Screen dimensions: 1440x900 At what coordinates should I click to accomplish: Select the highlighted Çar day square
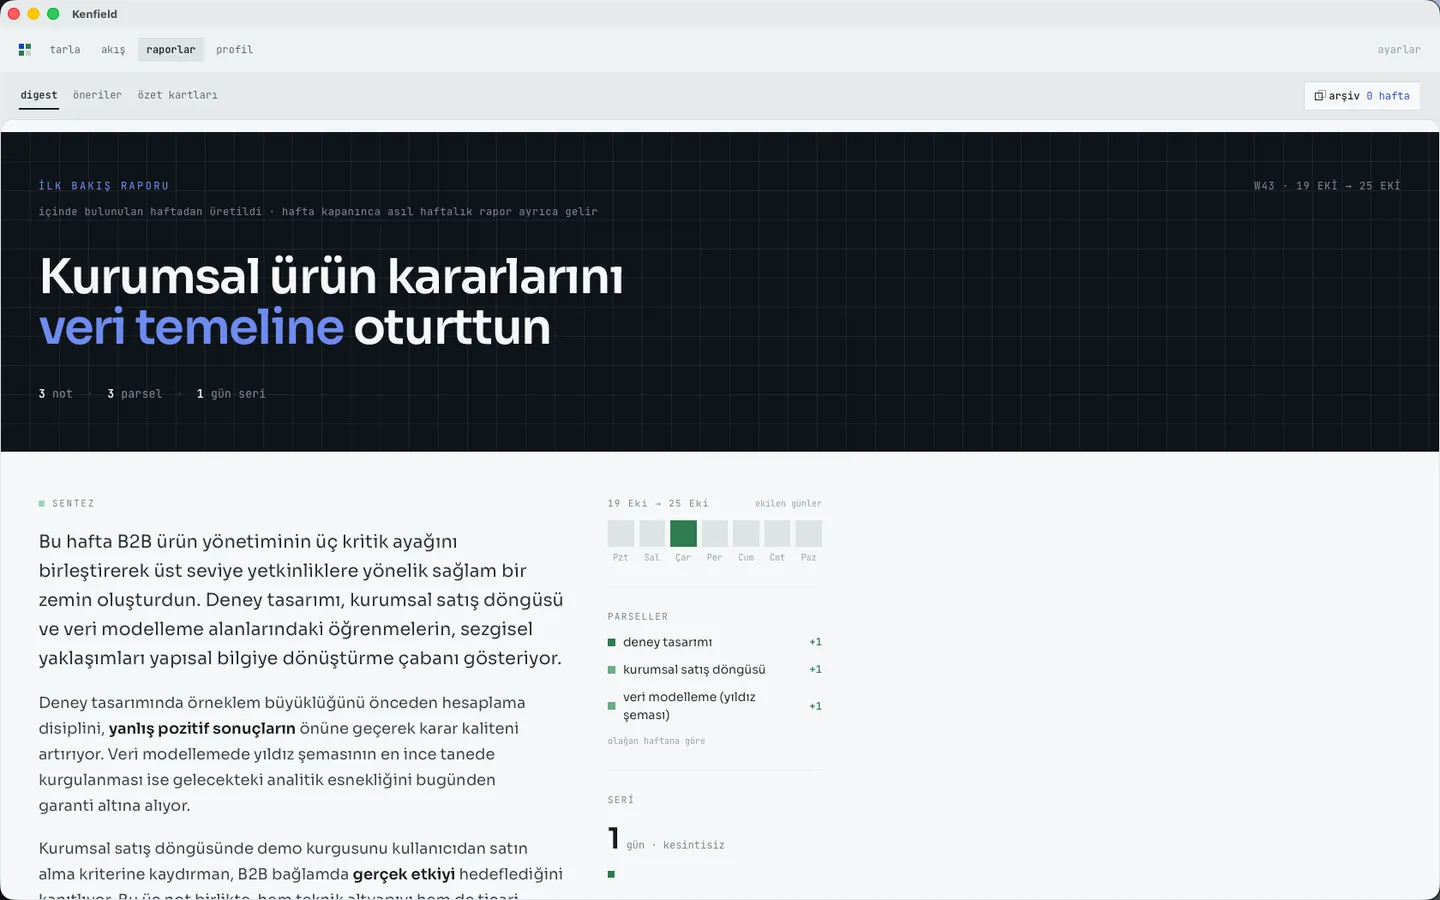coord(683,533)
